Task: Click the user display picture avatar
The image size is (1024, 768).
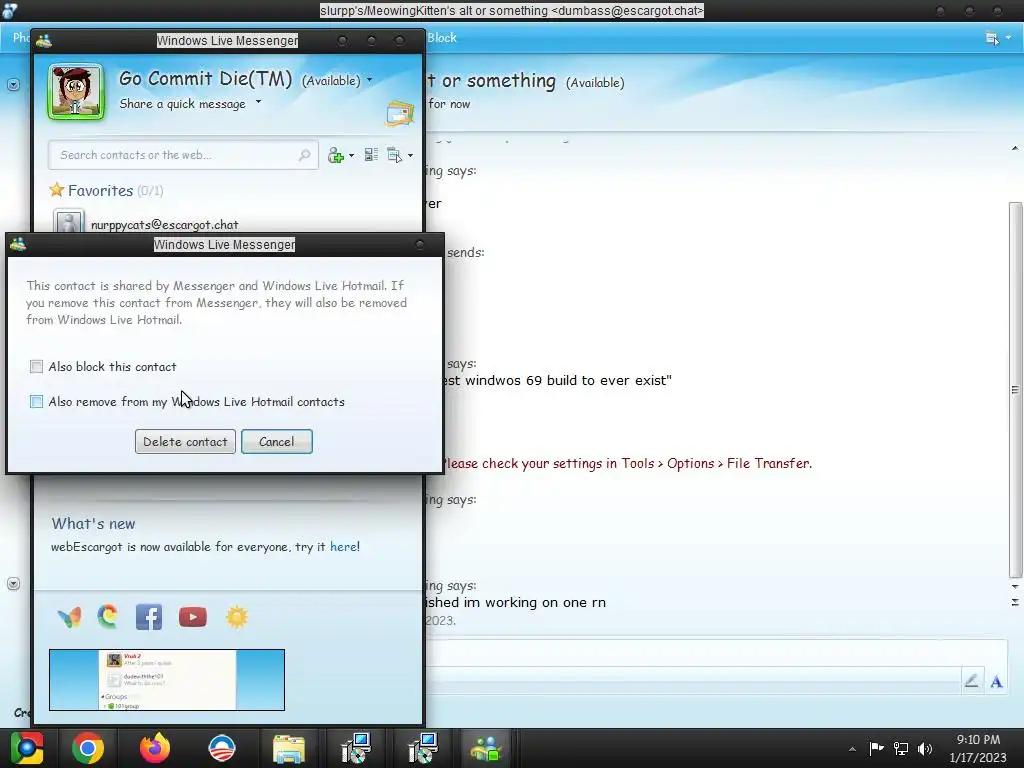Action: click(76, 92)
